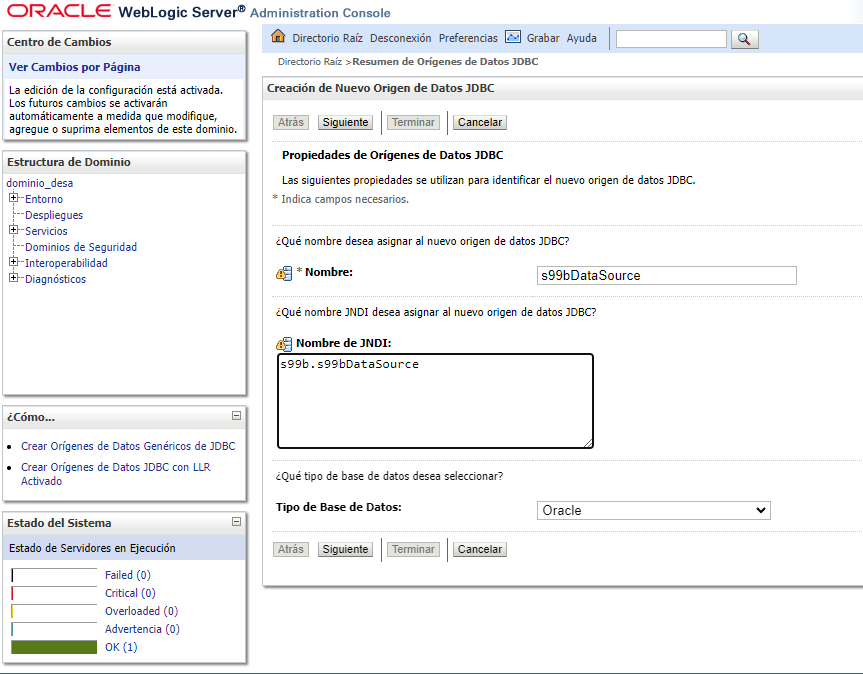The height and width of the screenshot is (674, 863).
Task: Click the Overloaded status progress bar
Action: tap(54, 611)
